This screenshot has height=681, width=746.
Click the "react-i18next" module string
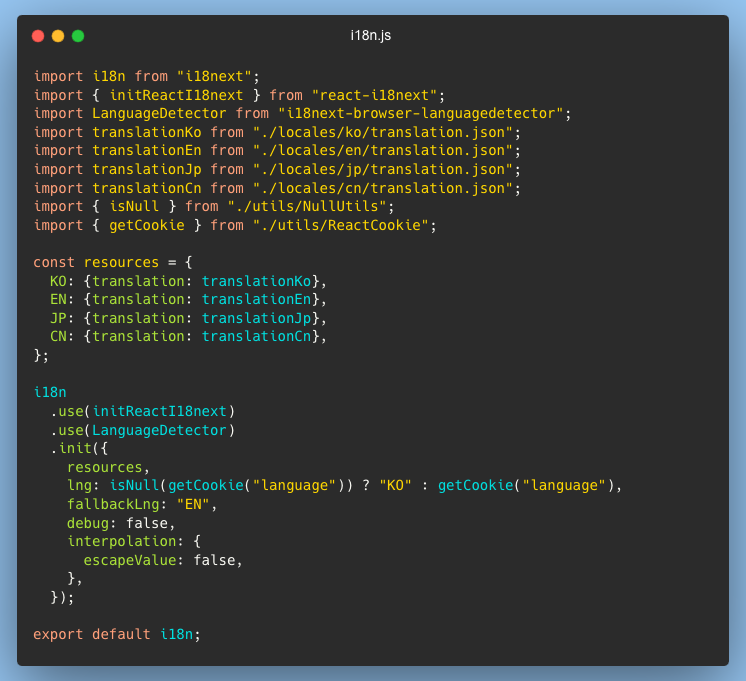tap(374, 95)
